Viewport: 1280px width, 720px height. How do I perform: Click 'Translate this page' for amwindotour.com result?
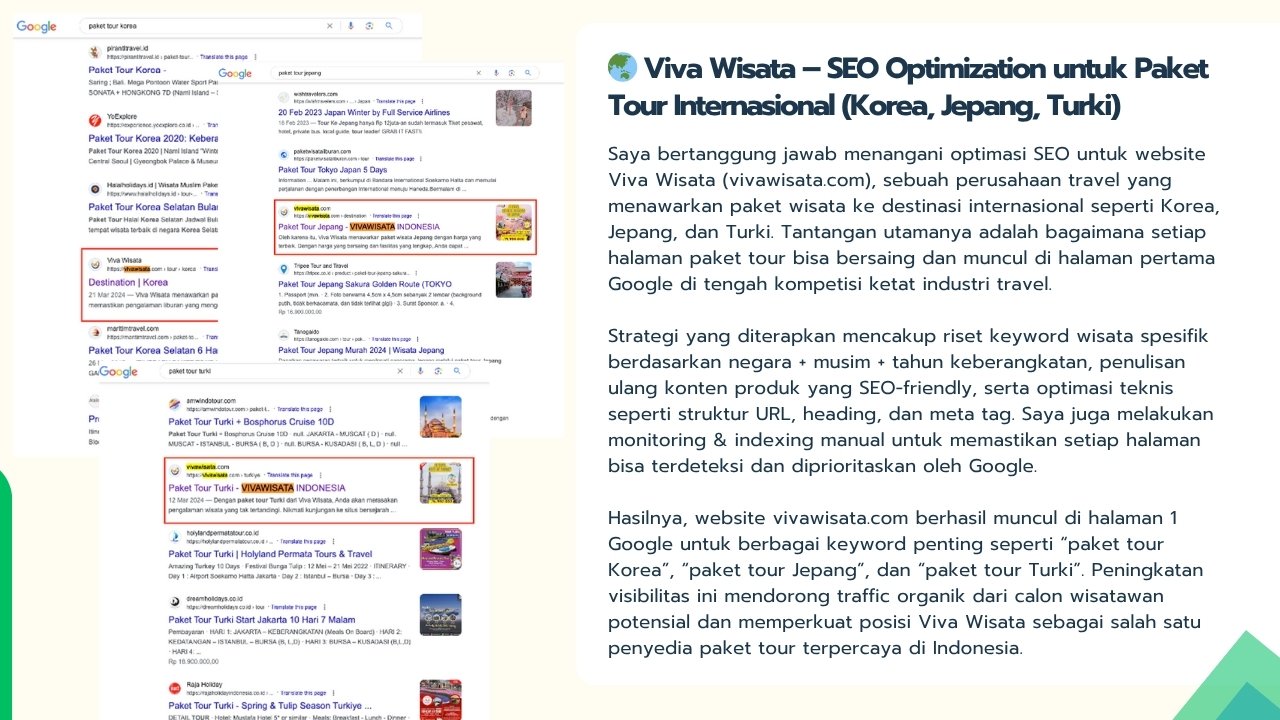tap(299, 409)
